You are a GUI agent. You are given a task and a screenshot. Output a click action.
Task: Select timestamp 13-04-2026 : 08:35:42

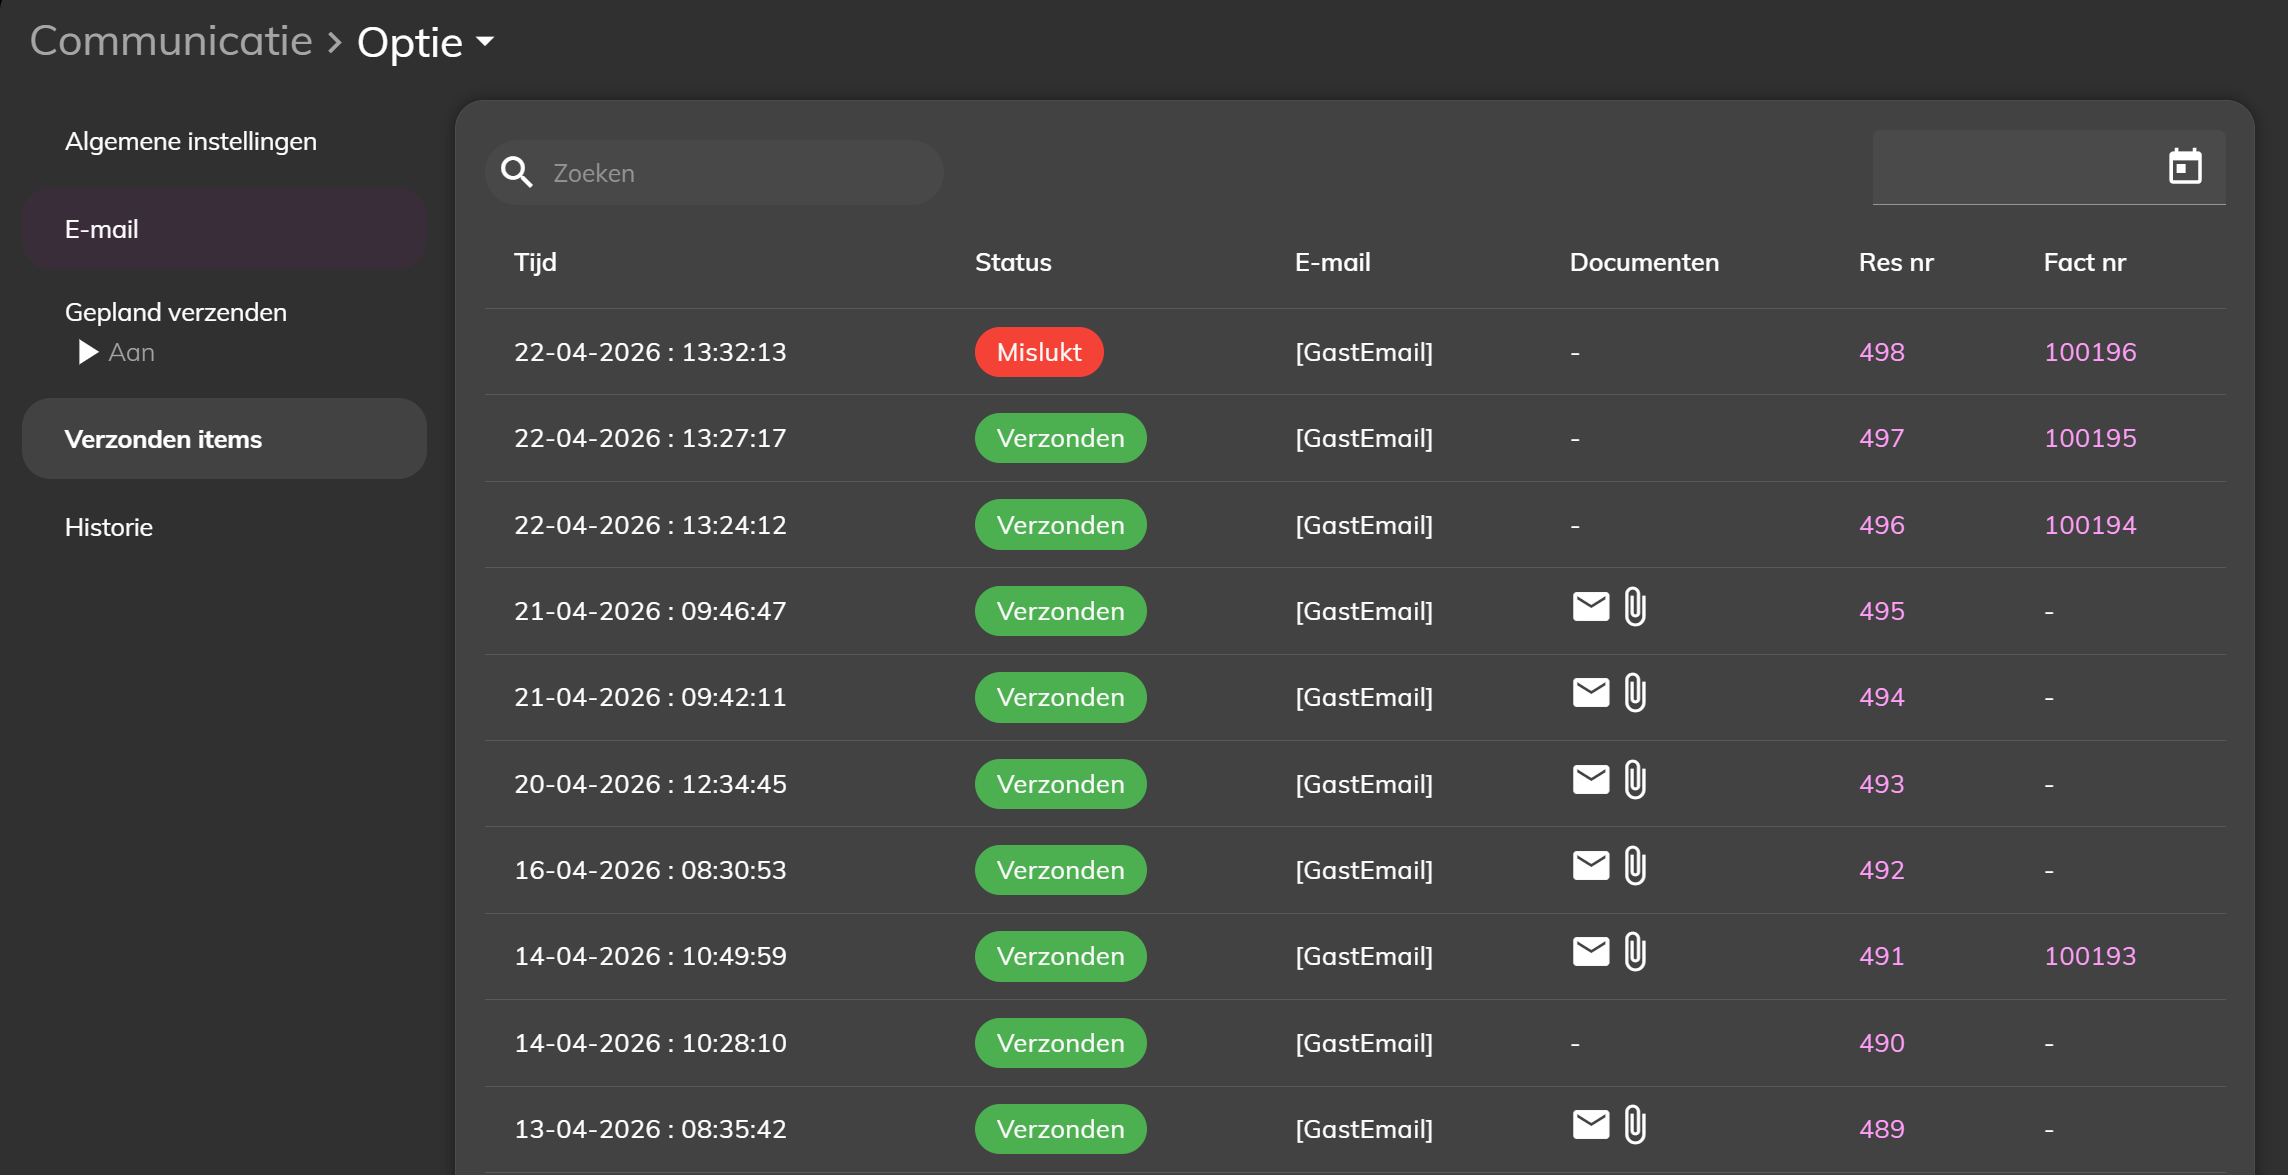tap(650, 1129)
